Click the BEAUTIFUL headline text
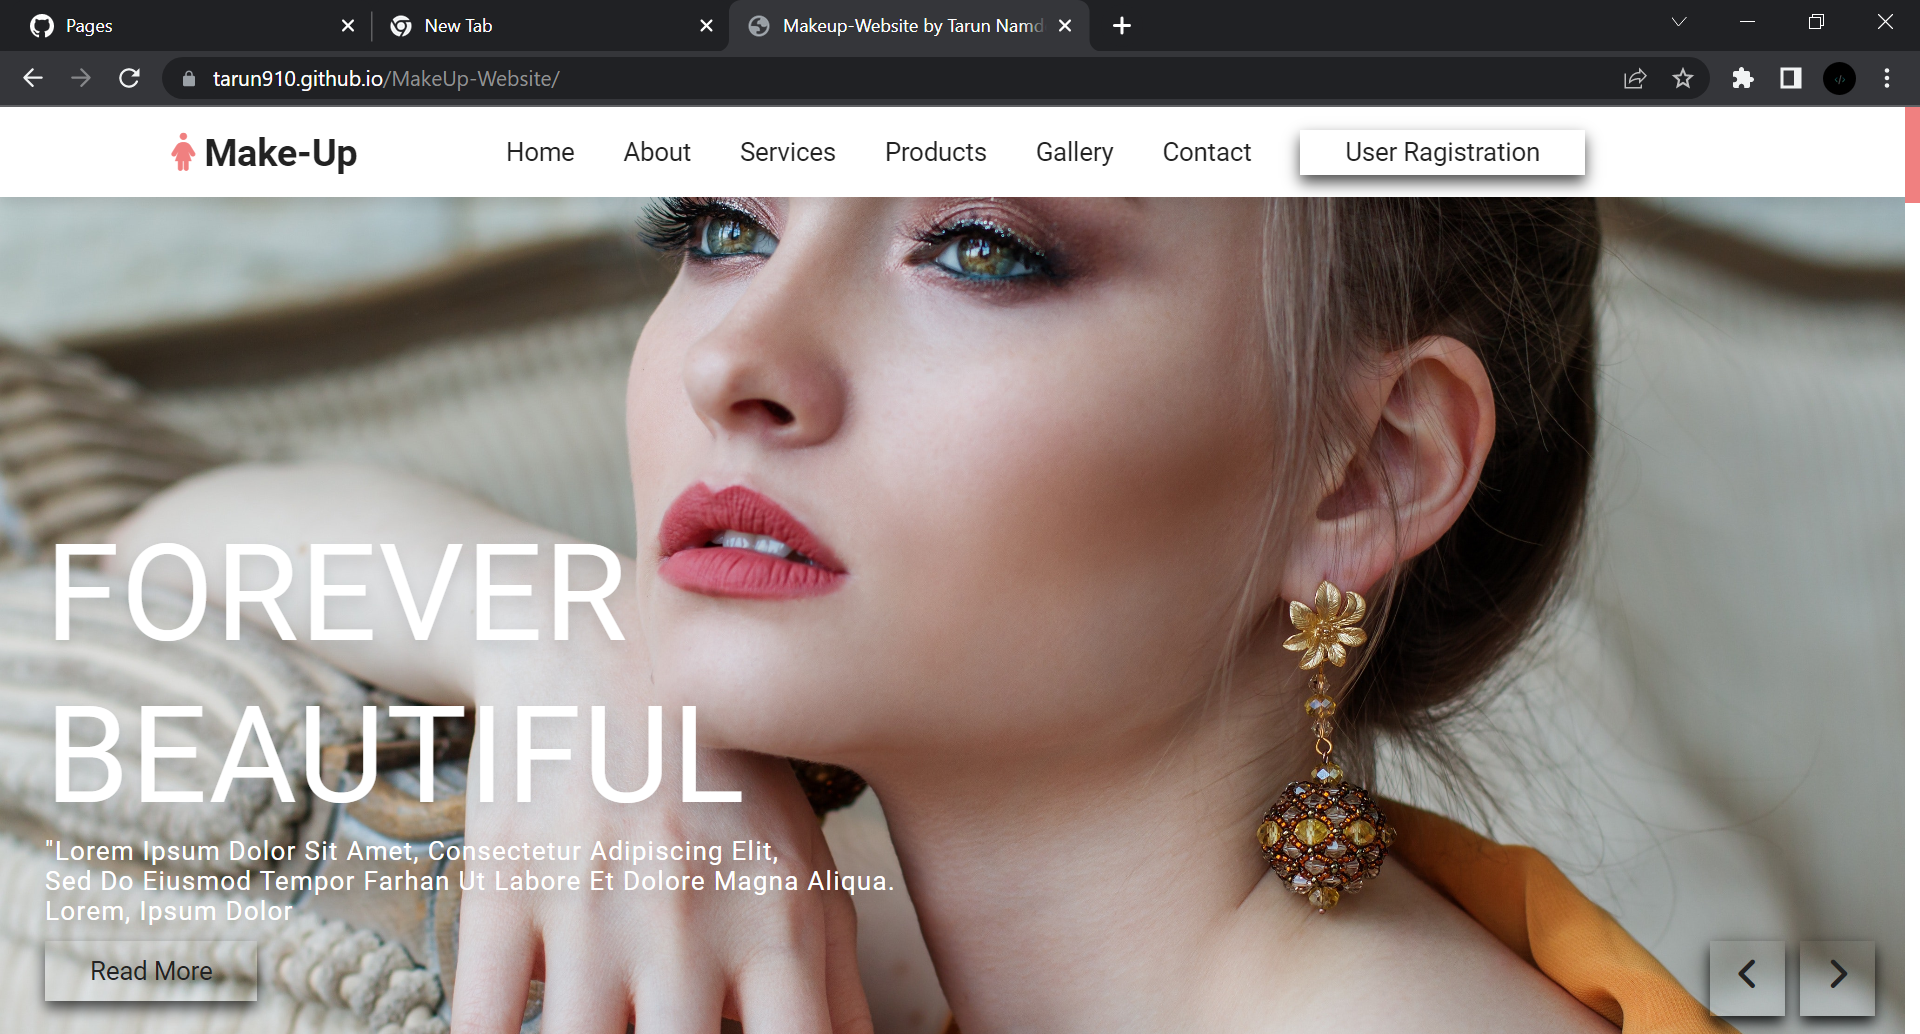Image resolution: width=1920 pixels, height=1034 pixels. click(396, 754)
